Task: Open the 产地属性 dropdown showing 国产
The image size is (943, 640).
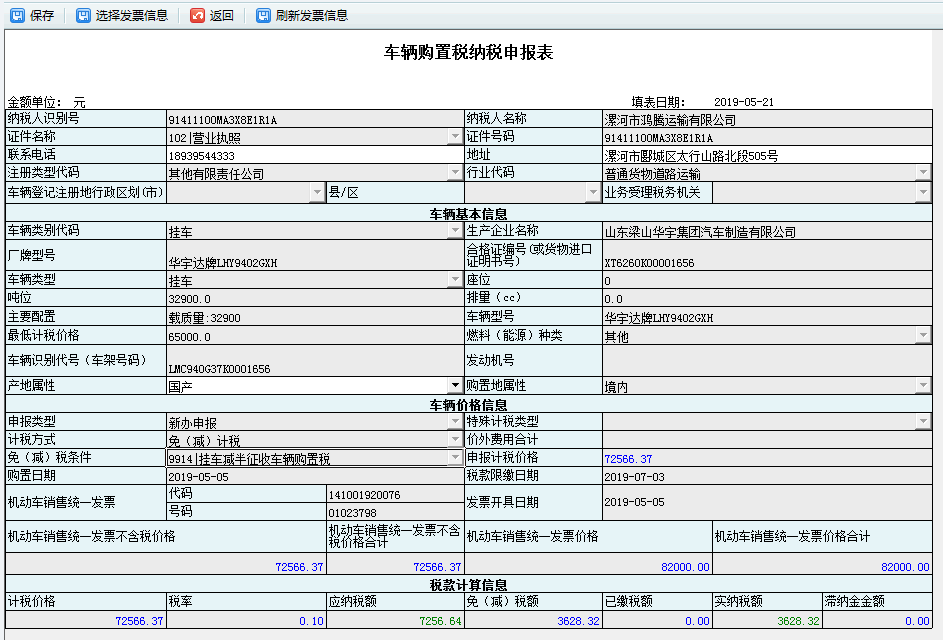Action: coord(453,384)
